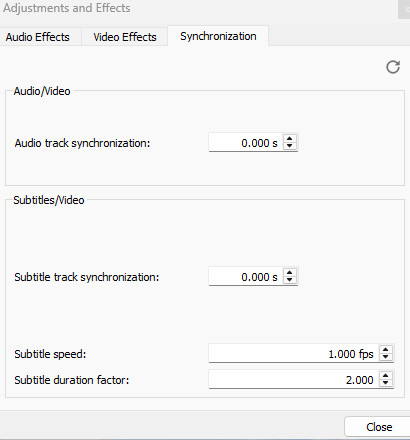Click the Adjustments and Effects title bar
The image size is (410, 440).
tap(199, 8)
